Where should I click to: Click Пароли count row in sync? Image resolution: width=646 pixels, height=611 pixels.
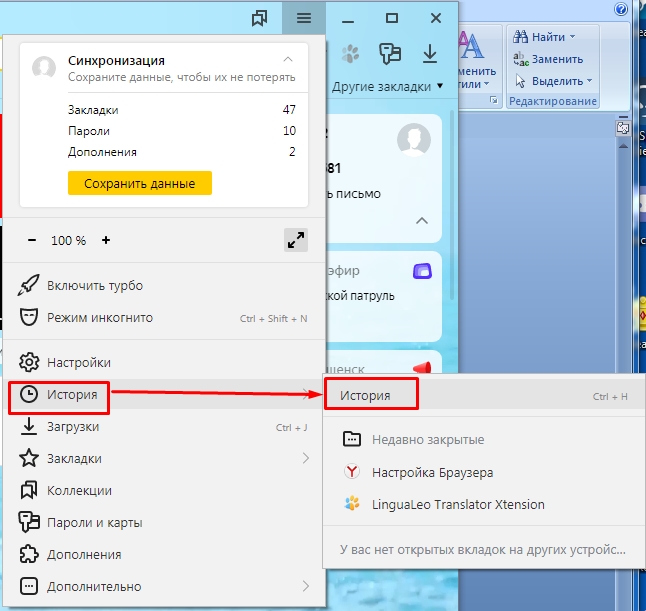click(x=182, y=131)
